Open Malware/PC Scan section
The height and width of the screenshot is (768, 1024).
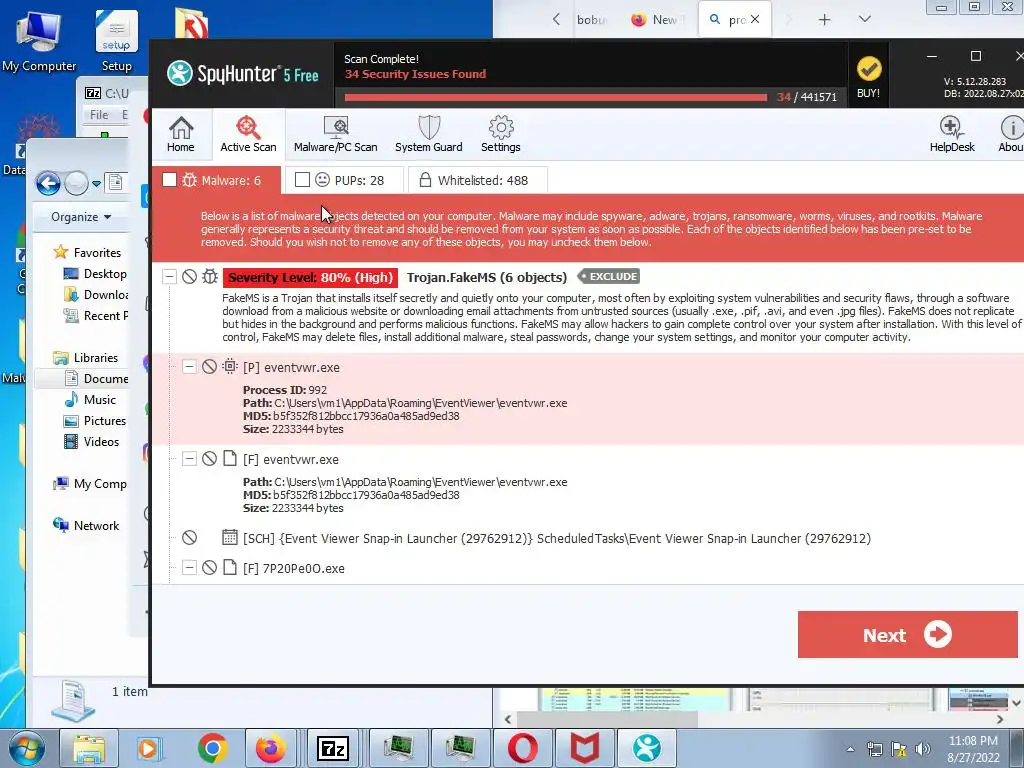pyautogui.click(x=336, y=134)
